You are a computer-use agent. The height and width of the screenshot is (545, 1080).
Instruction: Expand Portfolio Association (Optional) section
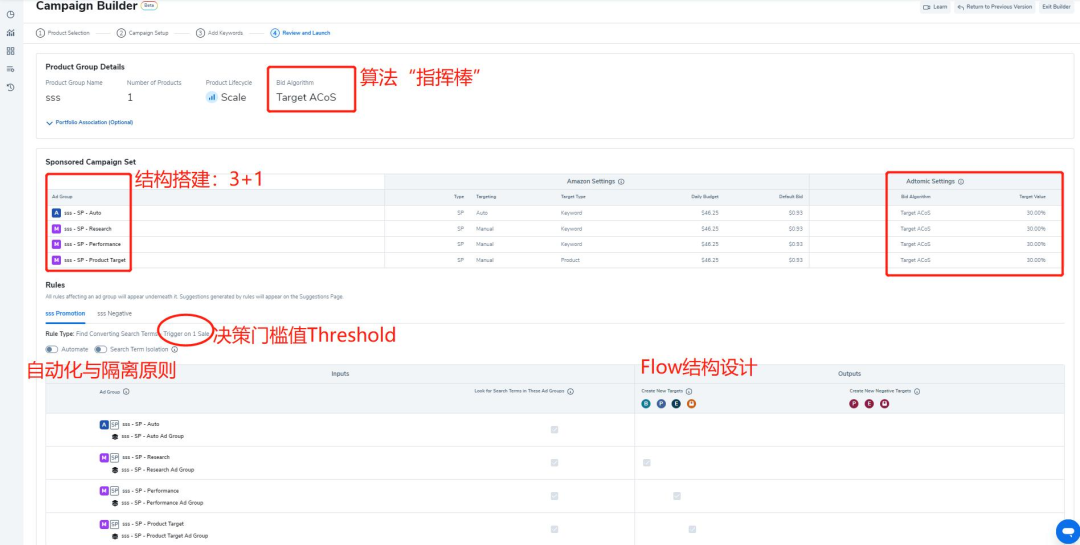pyautogui.click(x=89, y=122)
